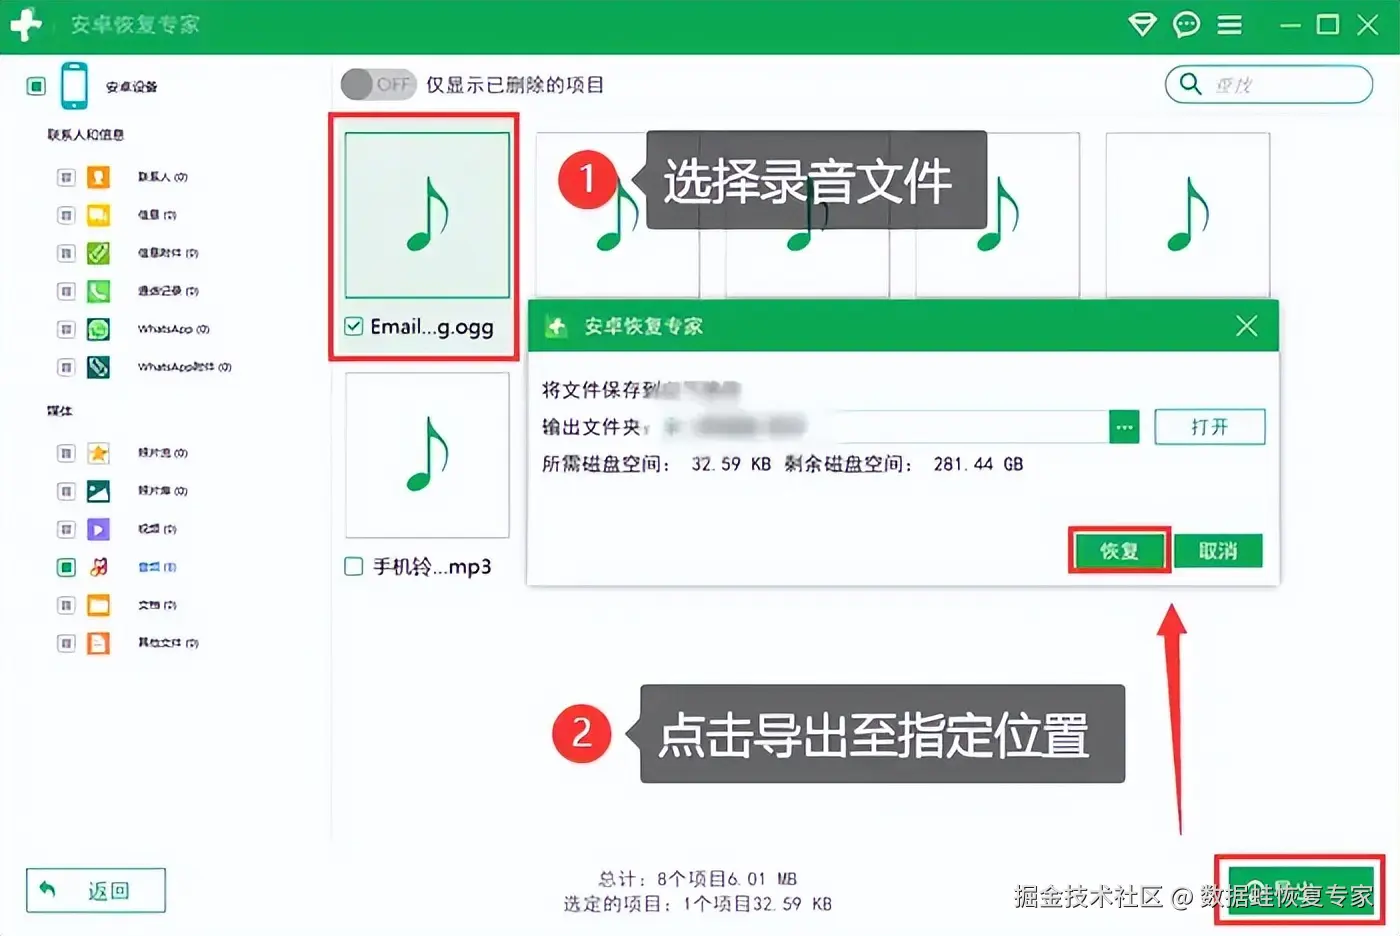Image resolution: width=1400 pixels, height=936 pixels.
Task: Select the Call Logs phone icon
Action: pyautogui.click(x=98, y=291)
